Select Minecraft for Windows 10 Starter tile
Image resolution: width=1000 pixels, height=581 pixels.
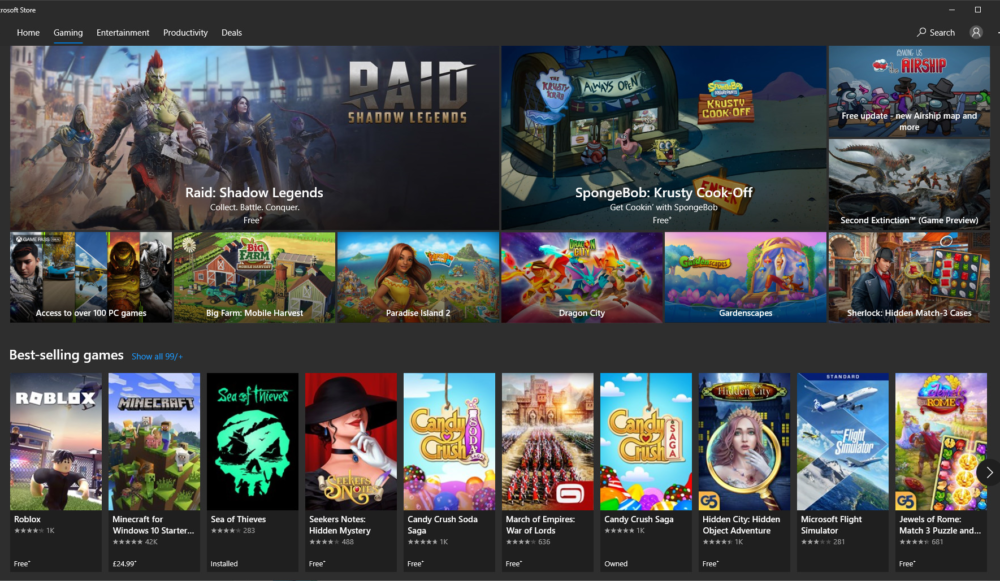[154, 472]
